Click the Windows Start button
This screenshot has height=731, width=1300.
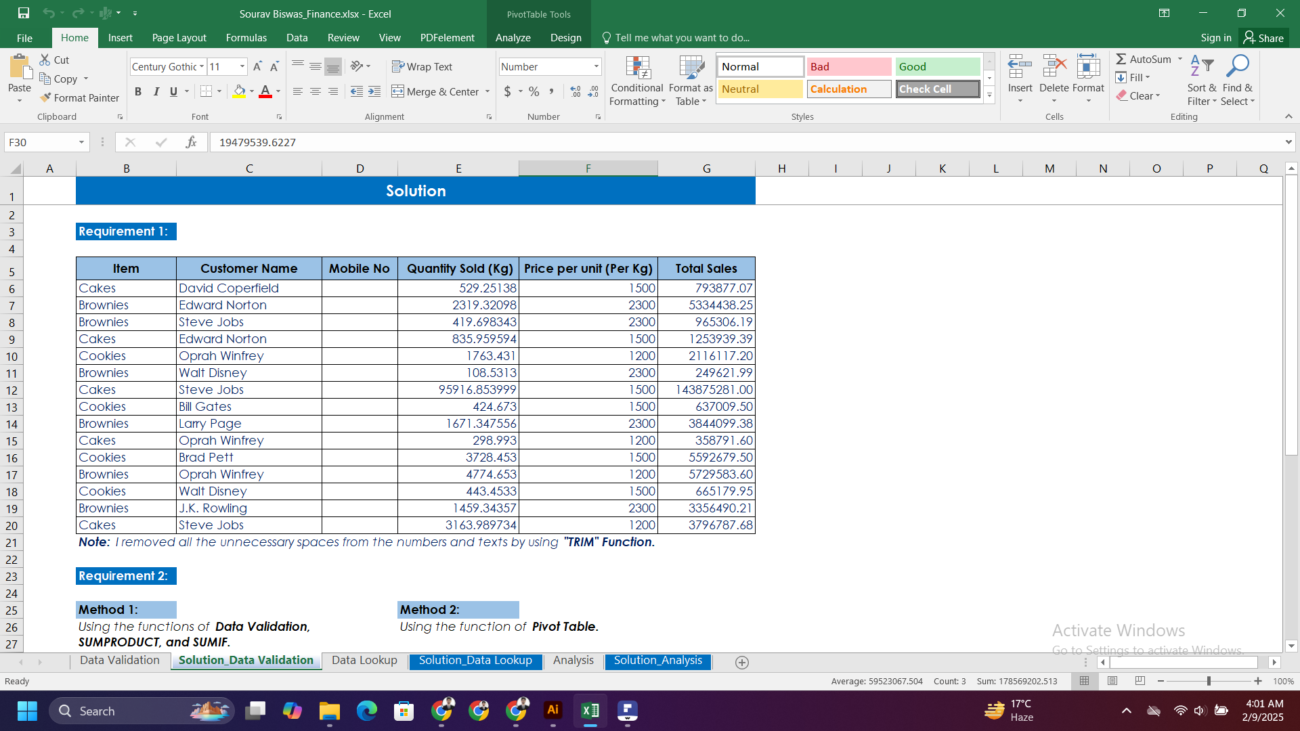pos(26,711)
